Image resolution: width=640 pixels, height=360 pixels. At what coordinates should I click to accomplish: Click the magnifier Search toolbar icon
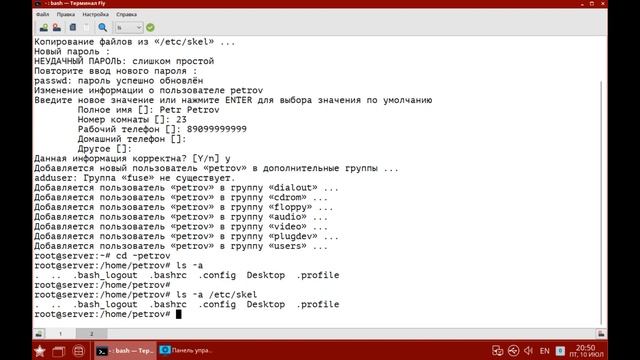click(x=102, y=27)
